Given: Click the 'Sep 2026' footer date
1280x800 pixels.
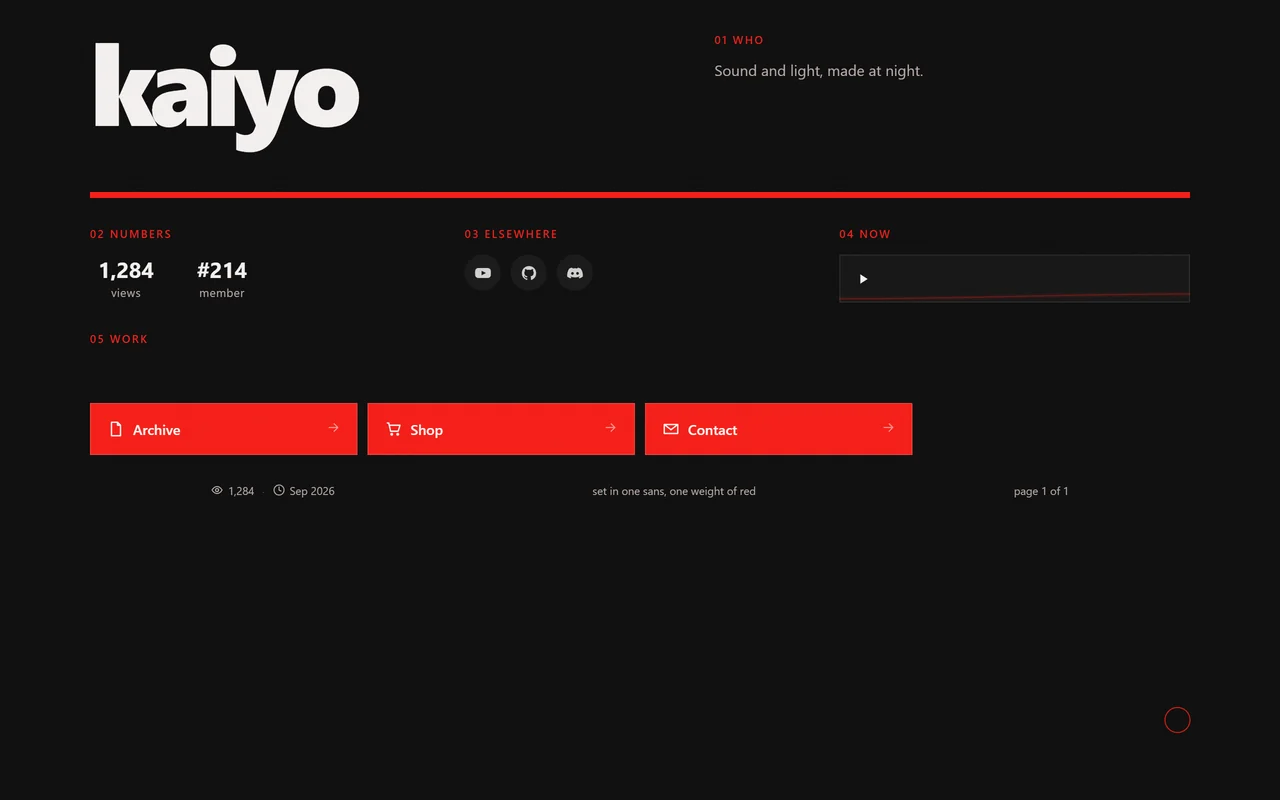Looking at the screenshot, I should tap(312, 491).
